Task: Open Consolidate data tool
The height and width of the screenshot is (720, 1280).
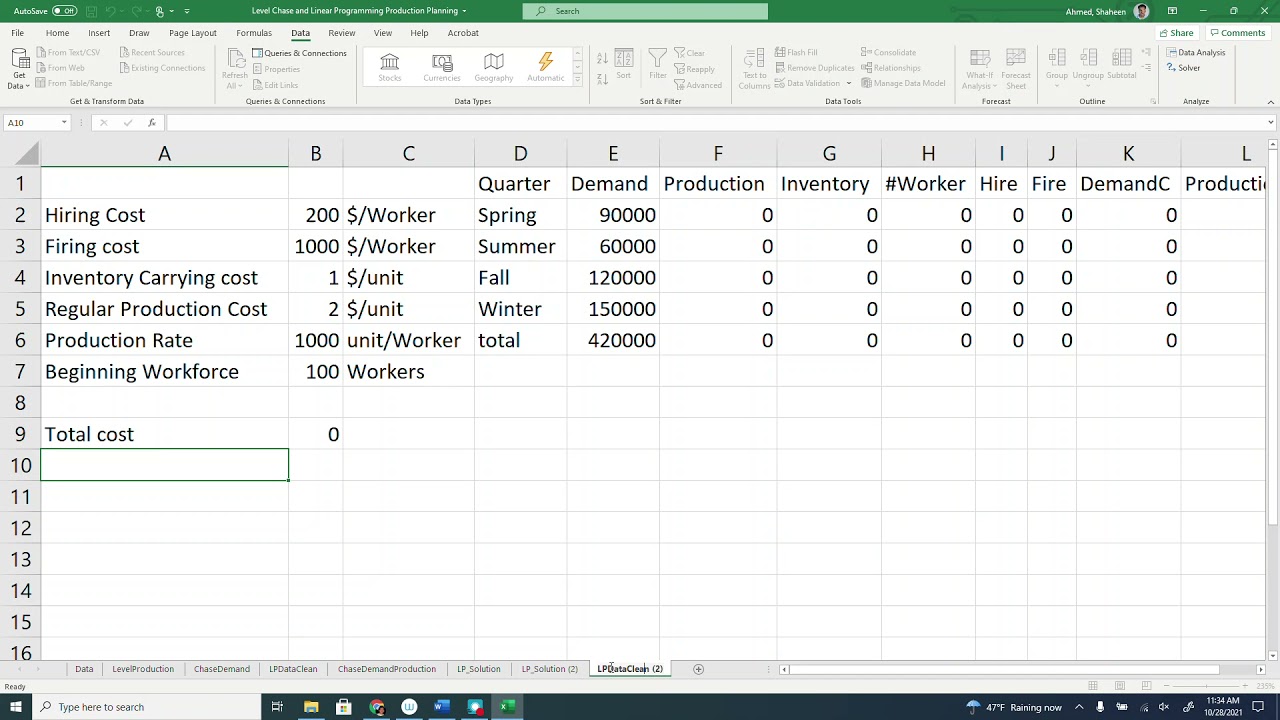Action: 889,52
